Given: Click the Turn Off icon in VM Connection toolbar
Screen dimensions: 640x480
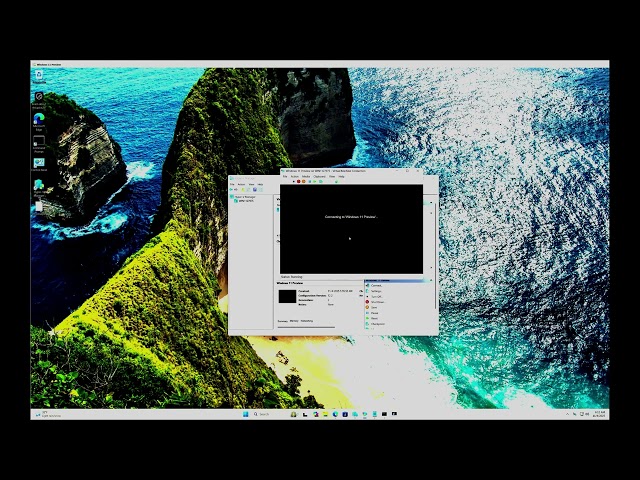Looking at the screenshot, I should point(293,182).
